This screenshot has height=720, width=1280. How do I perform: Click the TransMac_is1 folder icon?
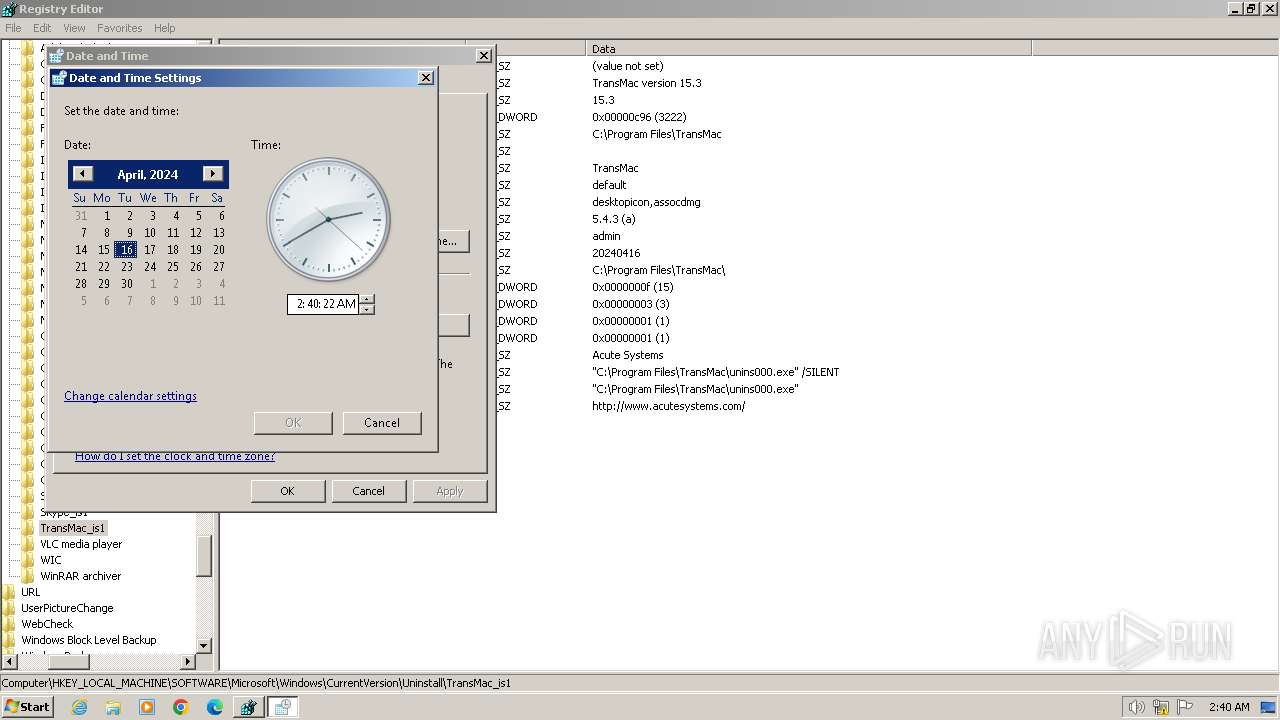(28, 528)
